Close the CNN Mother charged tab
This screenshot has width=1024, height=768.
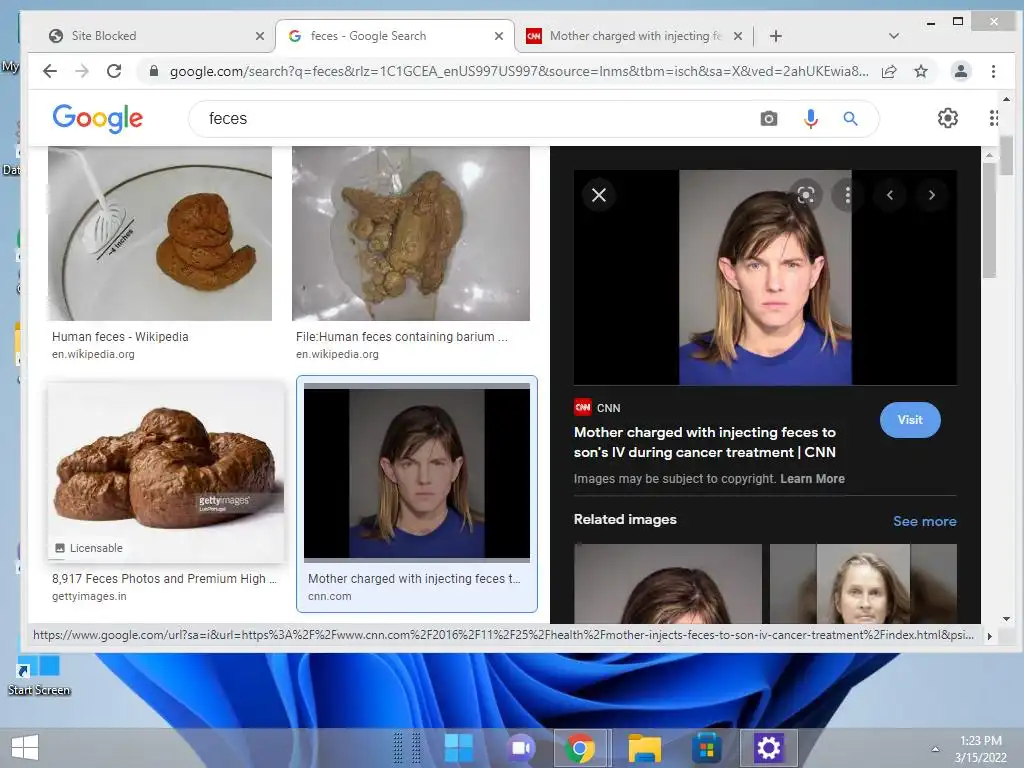point(738,37)
